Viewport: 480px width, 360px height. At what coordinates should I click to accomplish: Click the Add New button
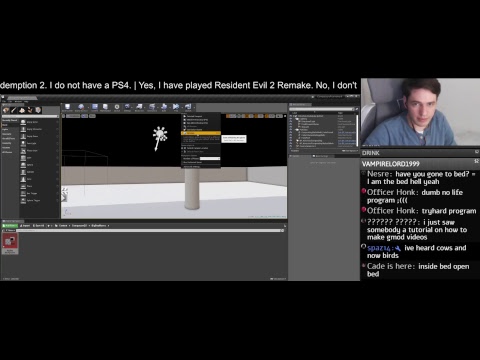[10, 226]
